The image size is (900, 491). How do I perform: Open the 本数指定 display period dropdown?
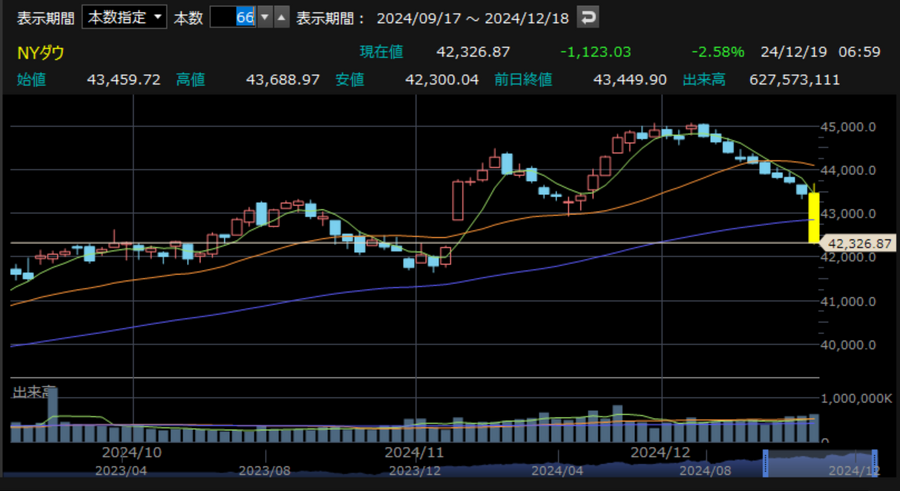124,17
